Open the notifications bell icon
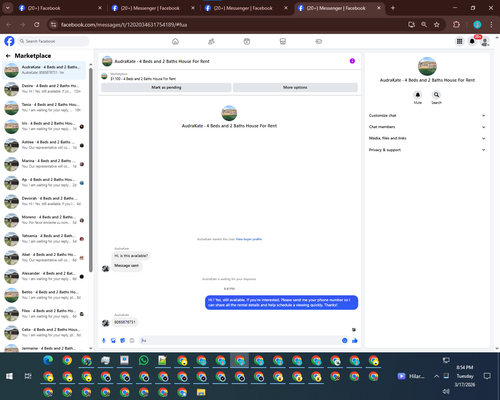This screenshot has height=400, width=500. (472, 41)
